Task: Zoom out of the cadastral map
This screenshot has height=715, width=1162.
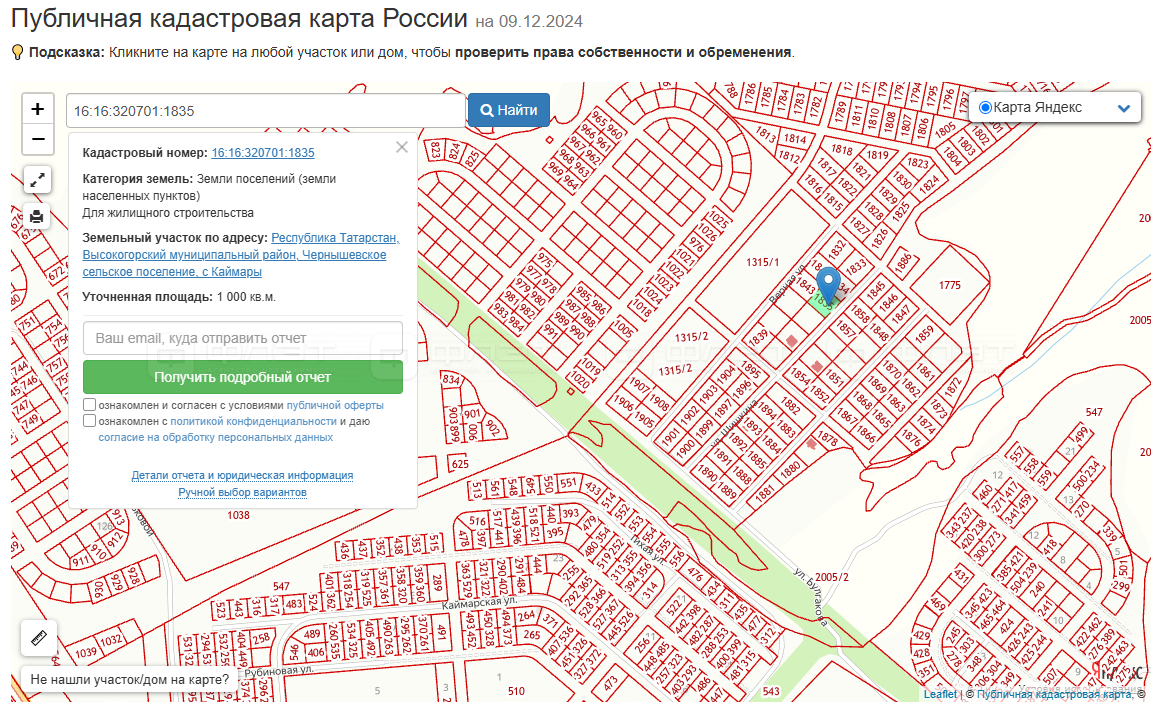Action: 38,138
